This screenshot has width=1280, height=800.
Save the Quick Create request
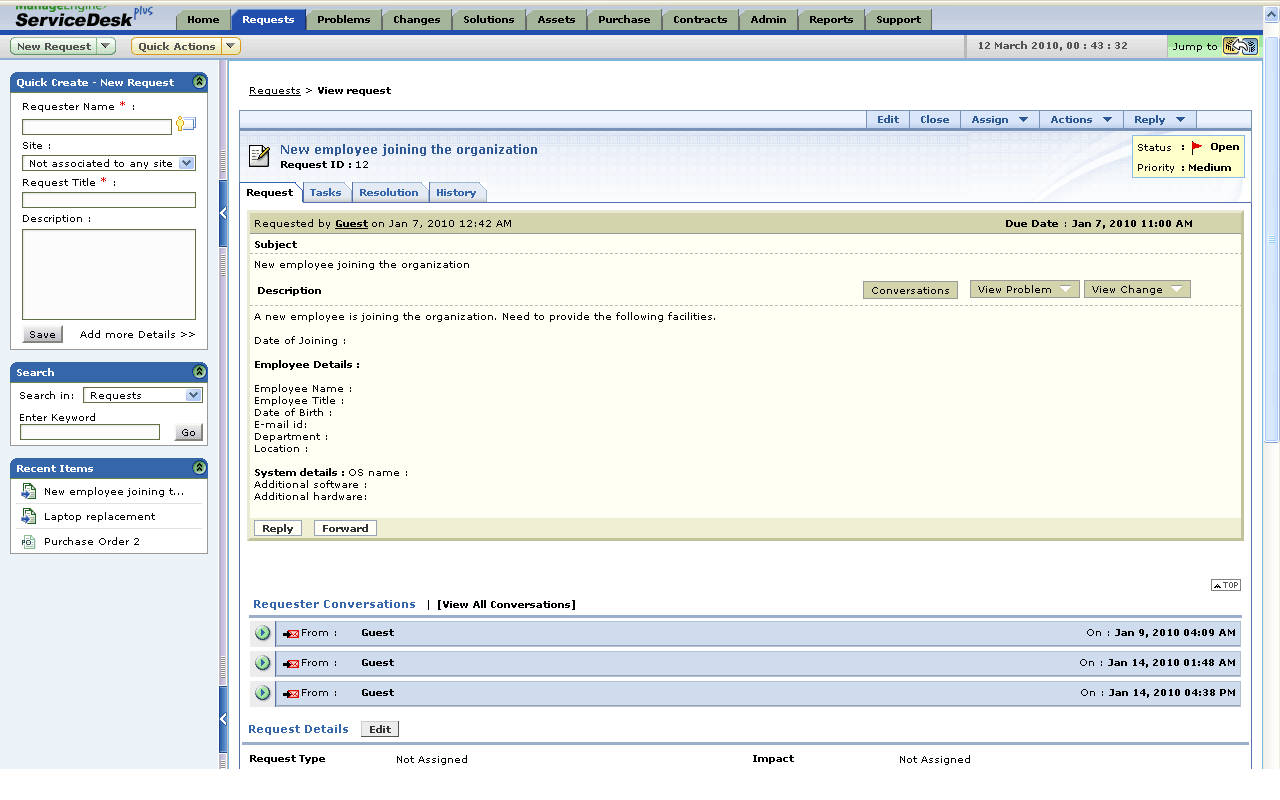click(x=42, y=335)
